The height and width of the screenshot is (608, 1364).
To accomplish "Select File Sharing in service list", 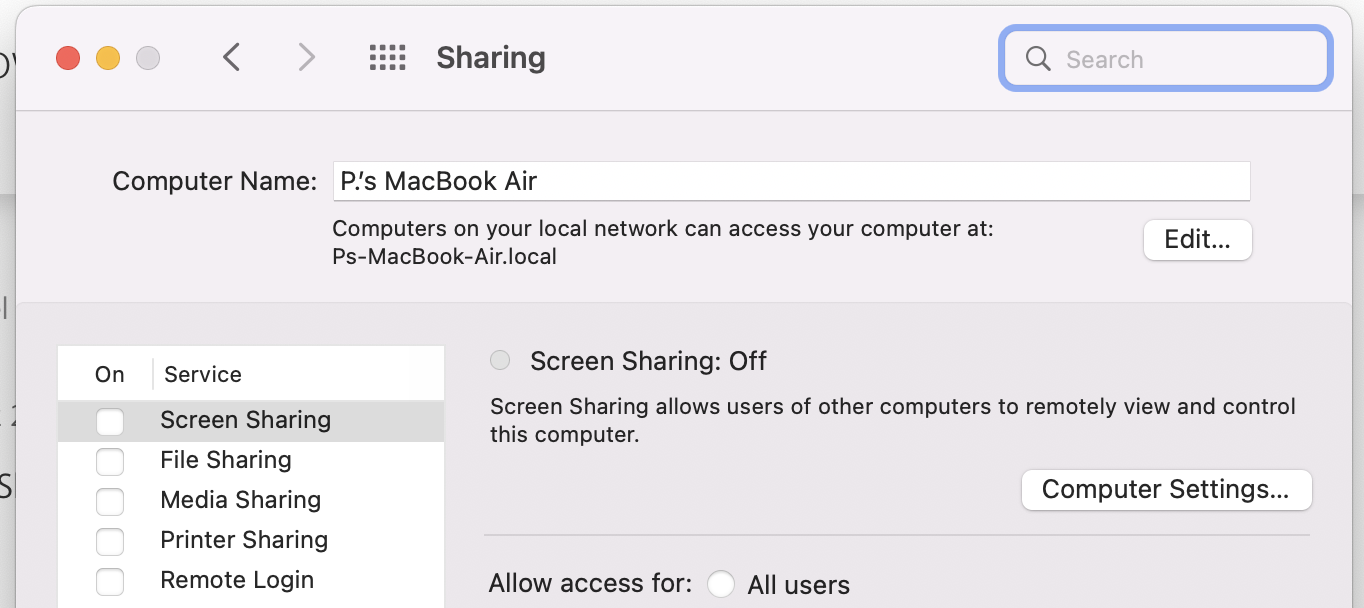I will click(226, 460).
